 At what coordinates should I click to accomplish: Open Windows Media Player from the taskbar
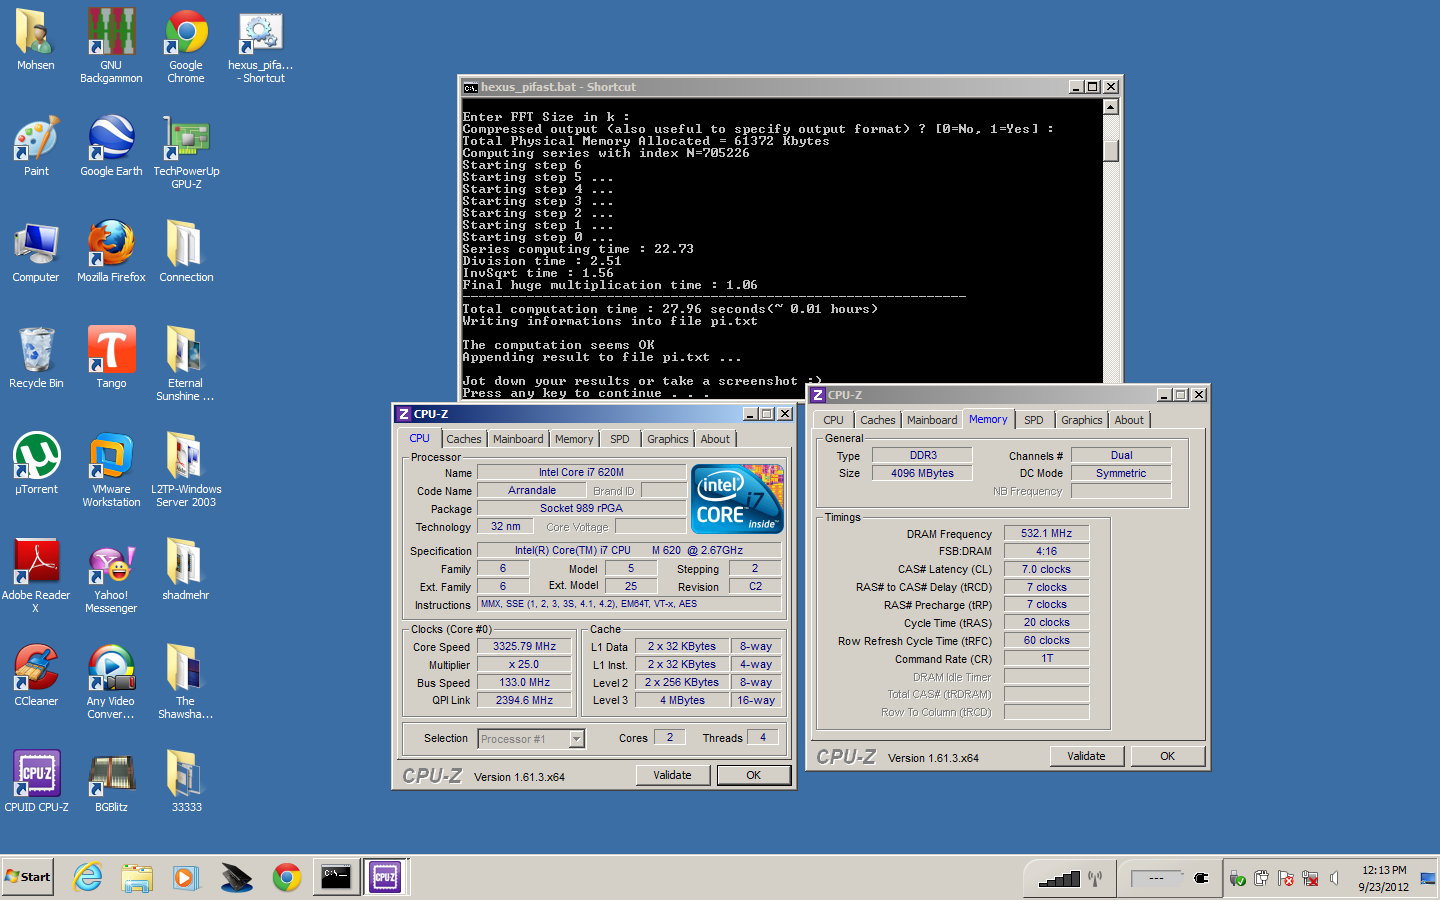click(186, 878)
